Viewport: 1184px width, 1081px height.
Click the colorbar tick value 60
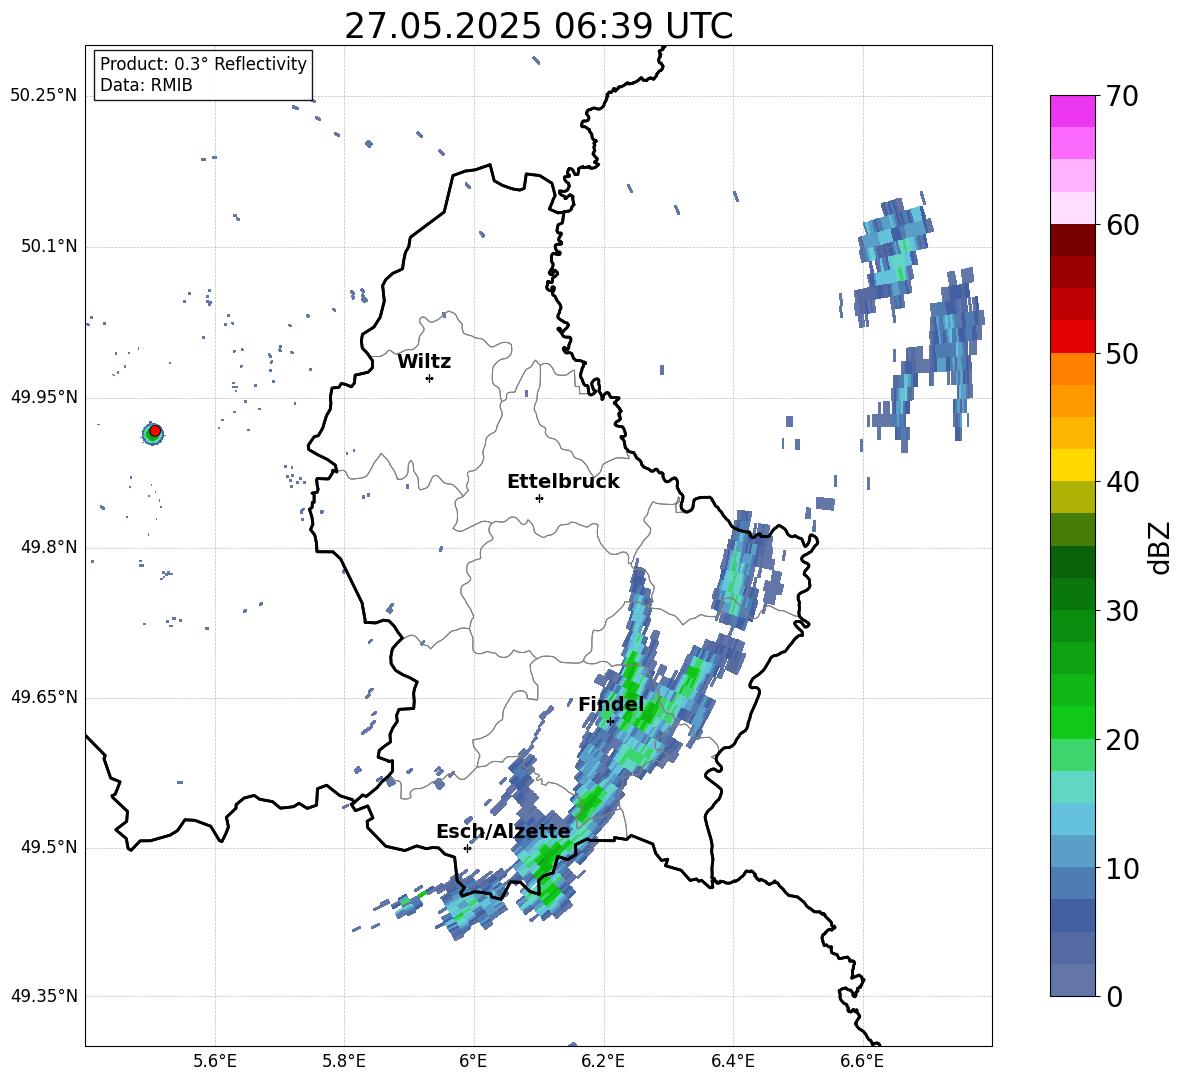(x=1122, y=225)
